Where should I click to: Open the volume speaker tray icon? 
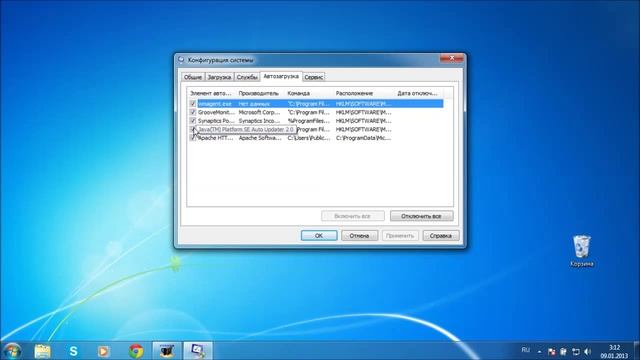(x=587, y=351)
